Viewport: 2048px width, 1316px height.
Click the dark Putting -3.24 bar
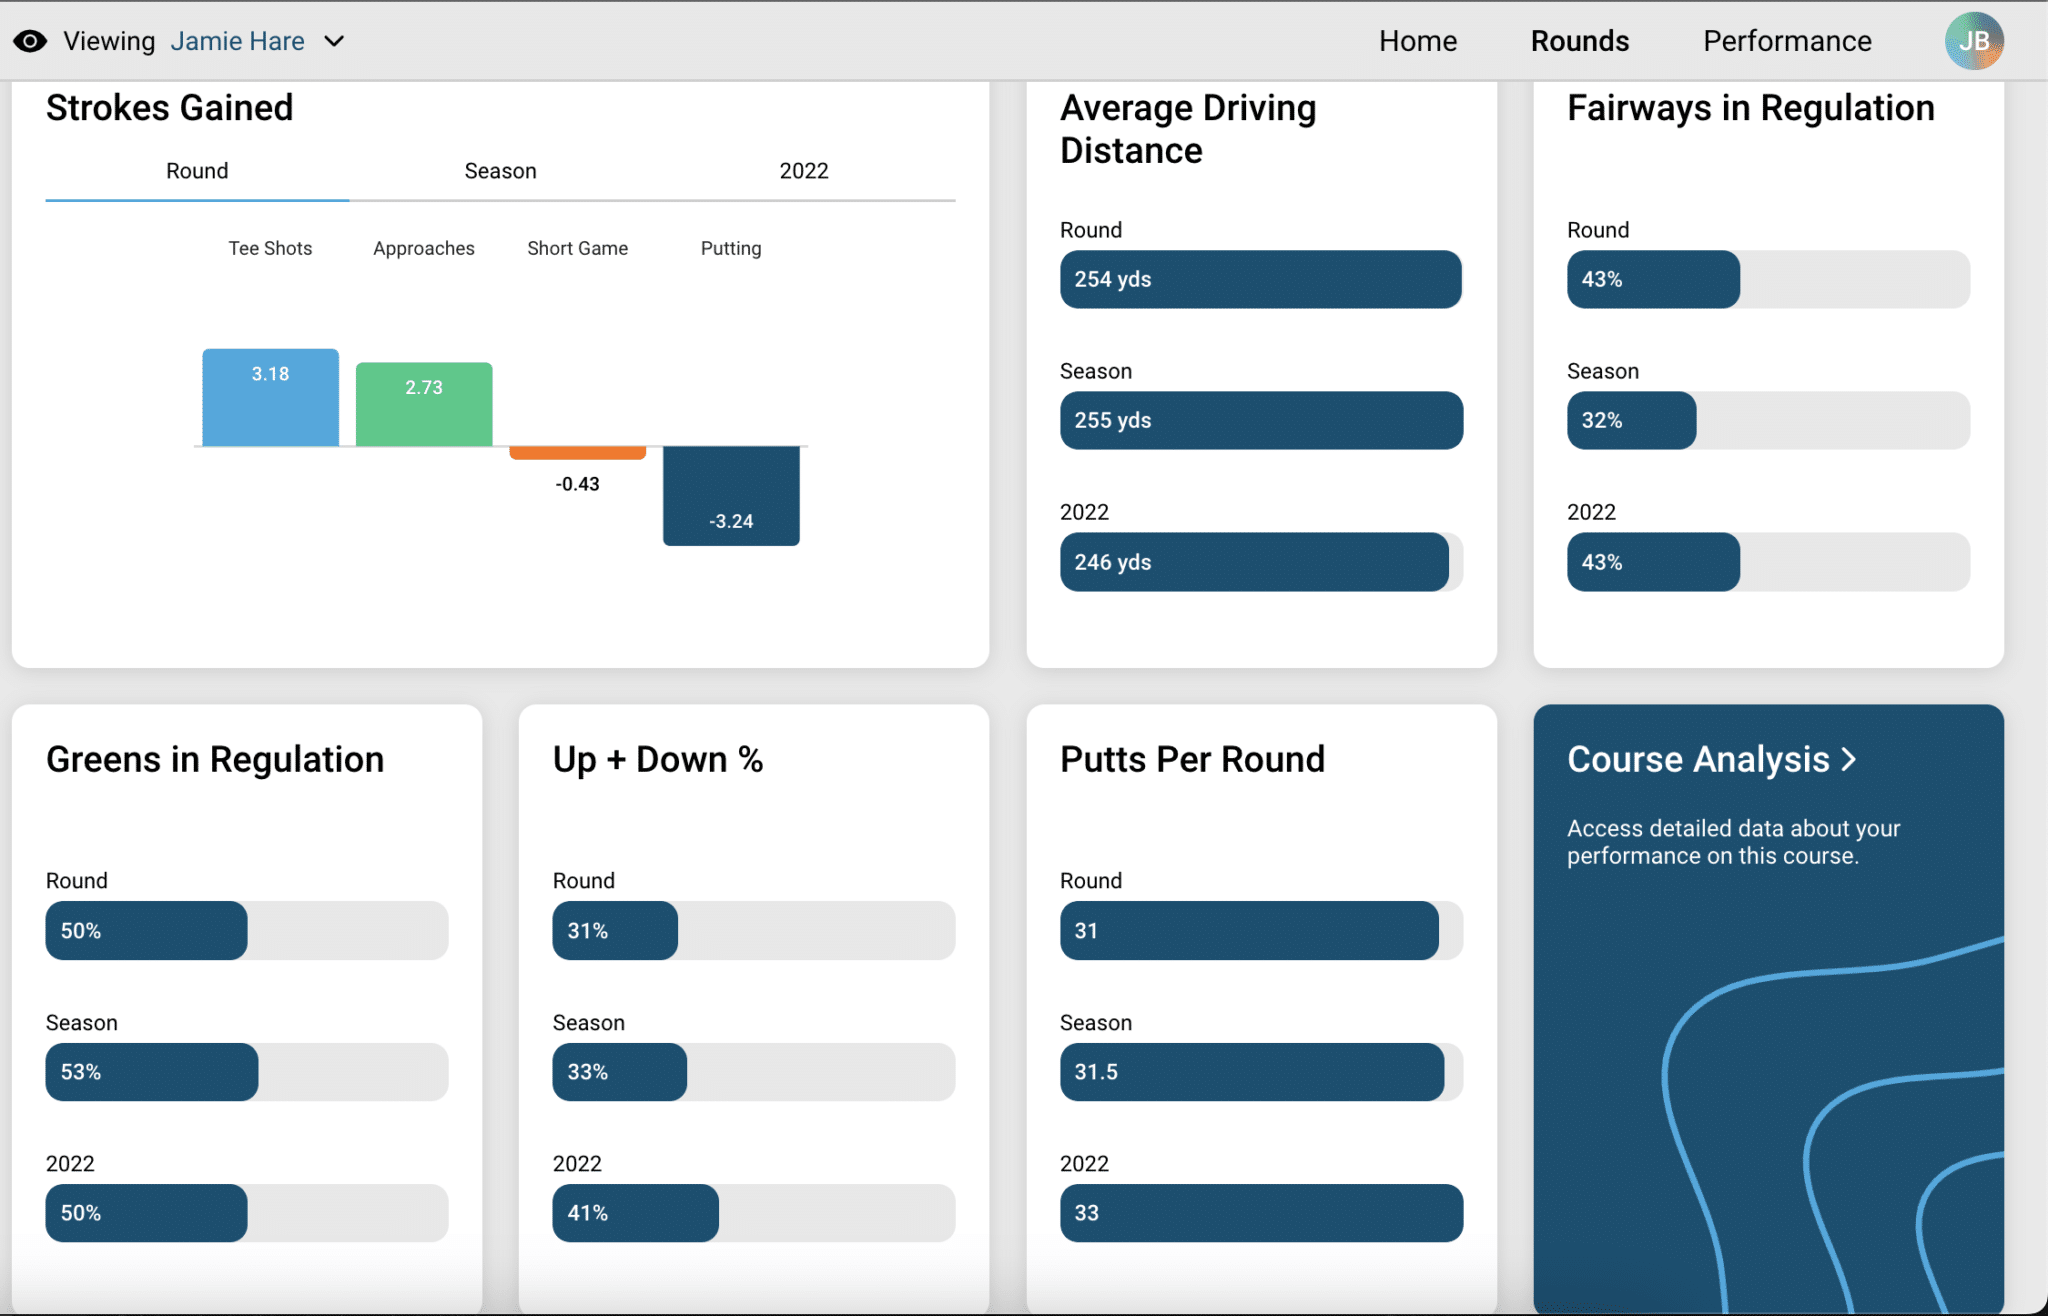pyautogui.click(x=731, y=496)
